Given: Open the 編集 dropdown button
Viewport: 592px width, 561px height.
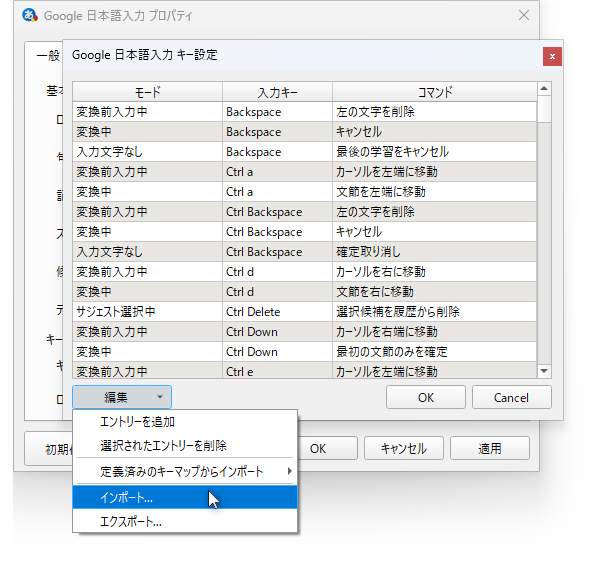Looking at the screenshot, I should (x=122, y=397).
